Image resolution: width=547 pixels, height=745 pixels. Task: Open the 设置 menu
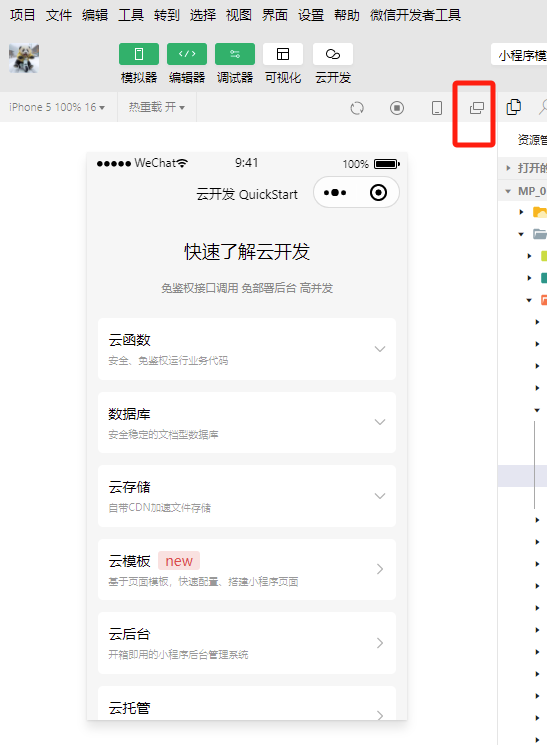[x=311, y=15]
